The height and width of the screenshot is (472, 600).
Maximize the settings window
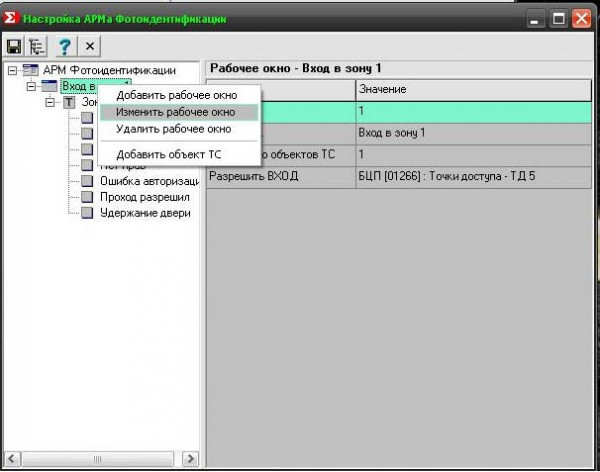[558, 19]
